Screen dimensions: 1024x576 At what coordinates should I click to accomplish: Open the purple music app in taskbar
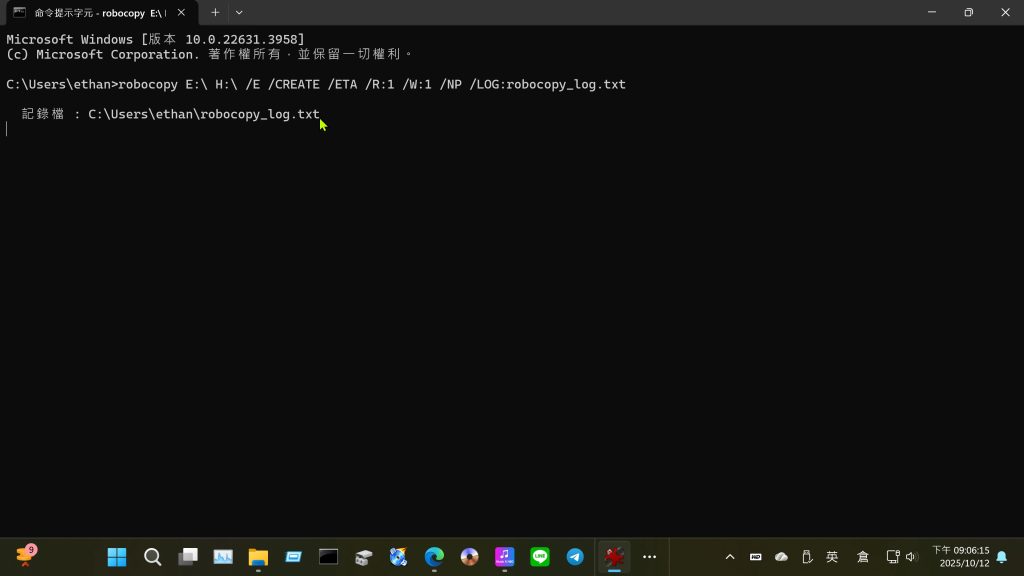pos(504,557)
